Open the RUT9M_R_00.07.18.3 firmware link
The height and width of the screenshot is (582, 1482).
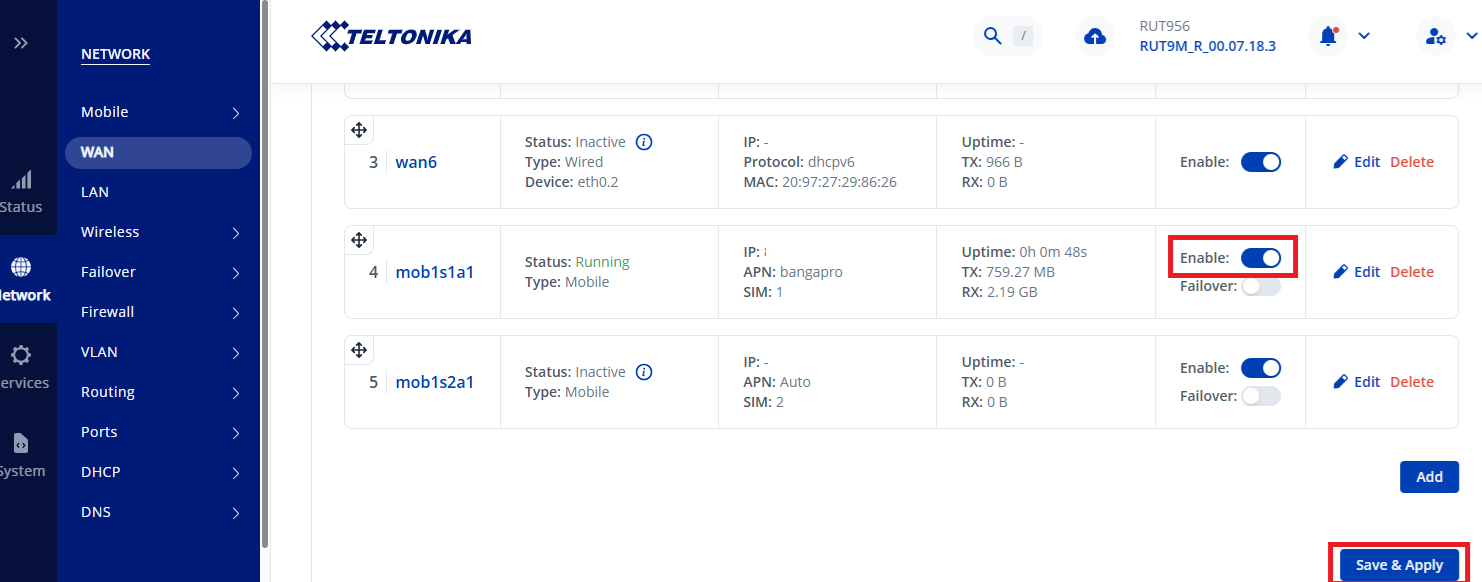click(x=1207, y=46)
